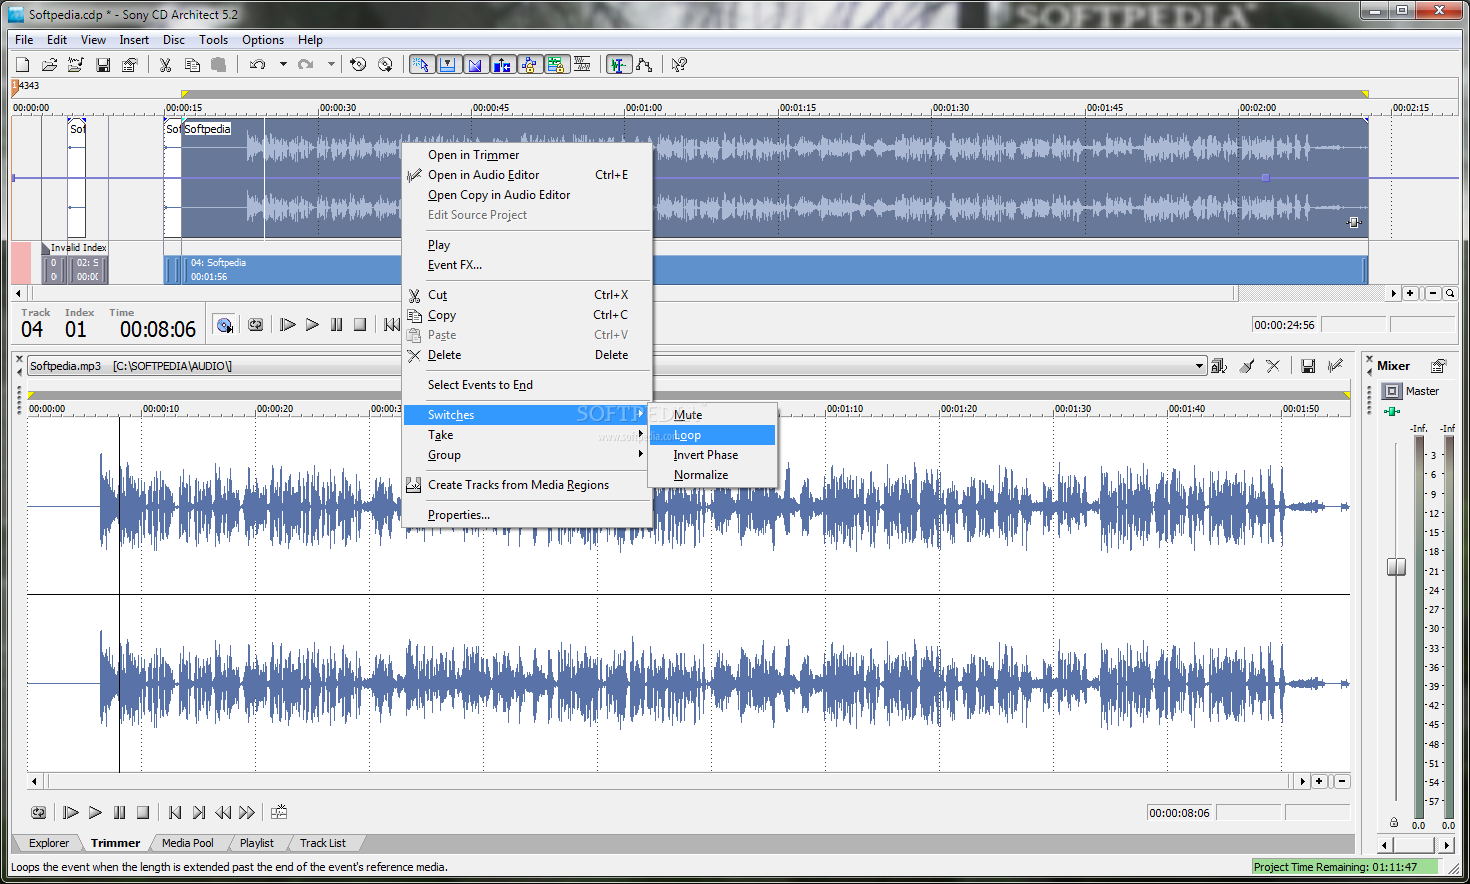Open the Trimmer media history dropdown
The image size is (1470, 884).
(x=1199, y=366)
